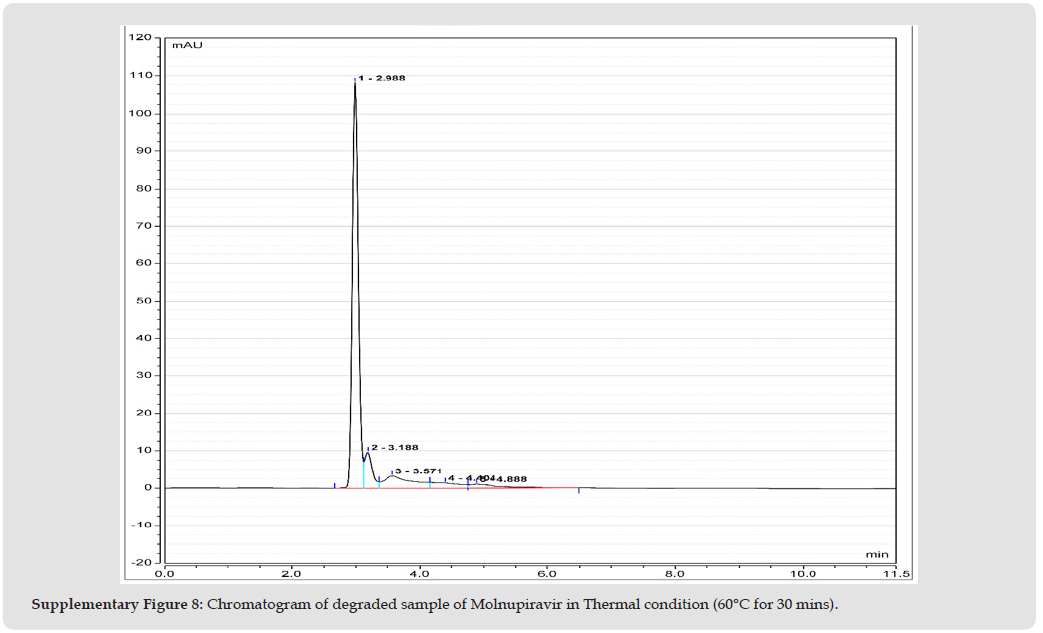The width and height of the screenshot is (1043, 633).
Task: Click the 10.0 tick on the x-axis
Action: pos(802,574)
